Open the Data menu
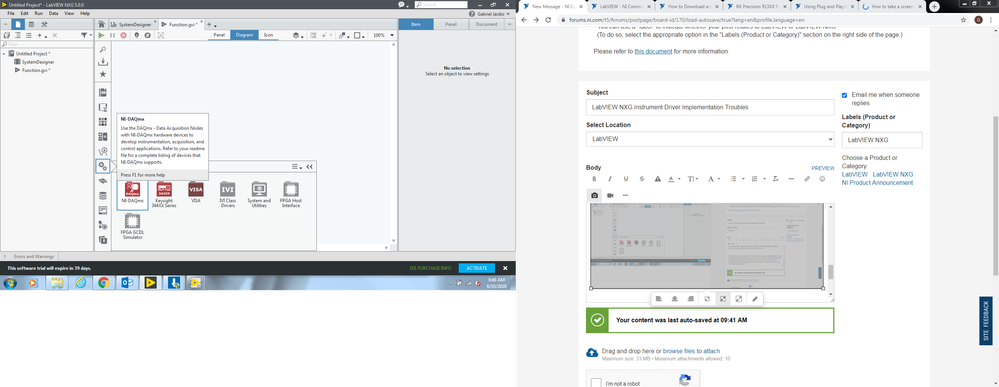 [x=54, y=13]
